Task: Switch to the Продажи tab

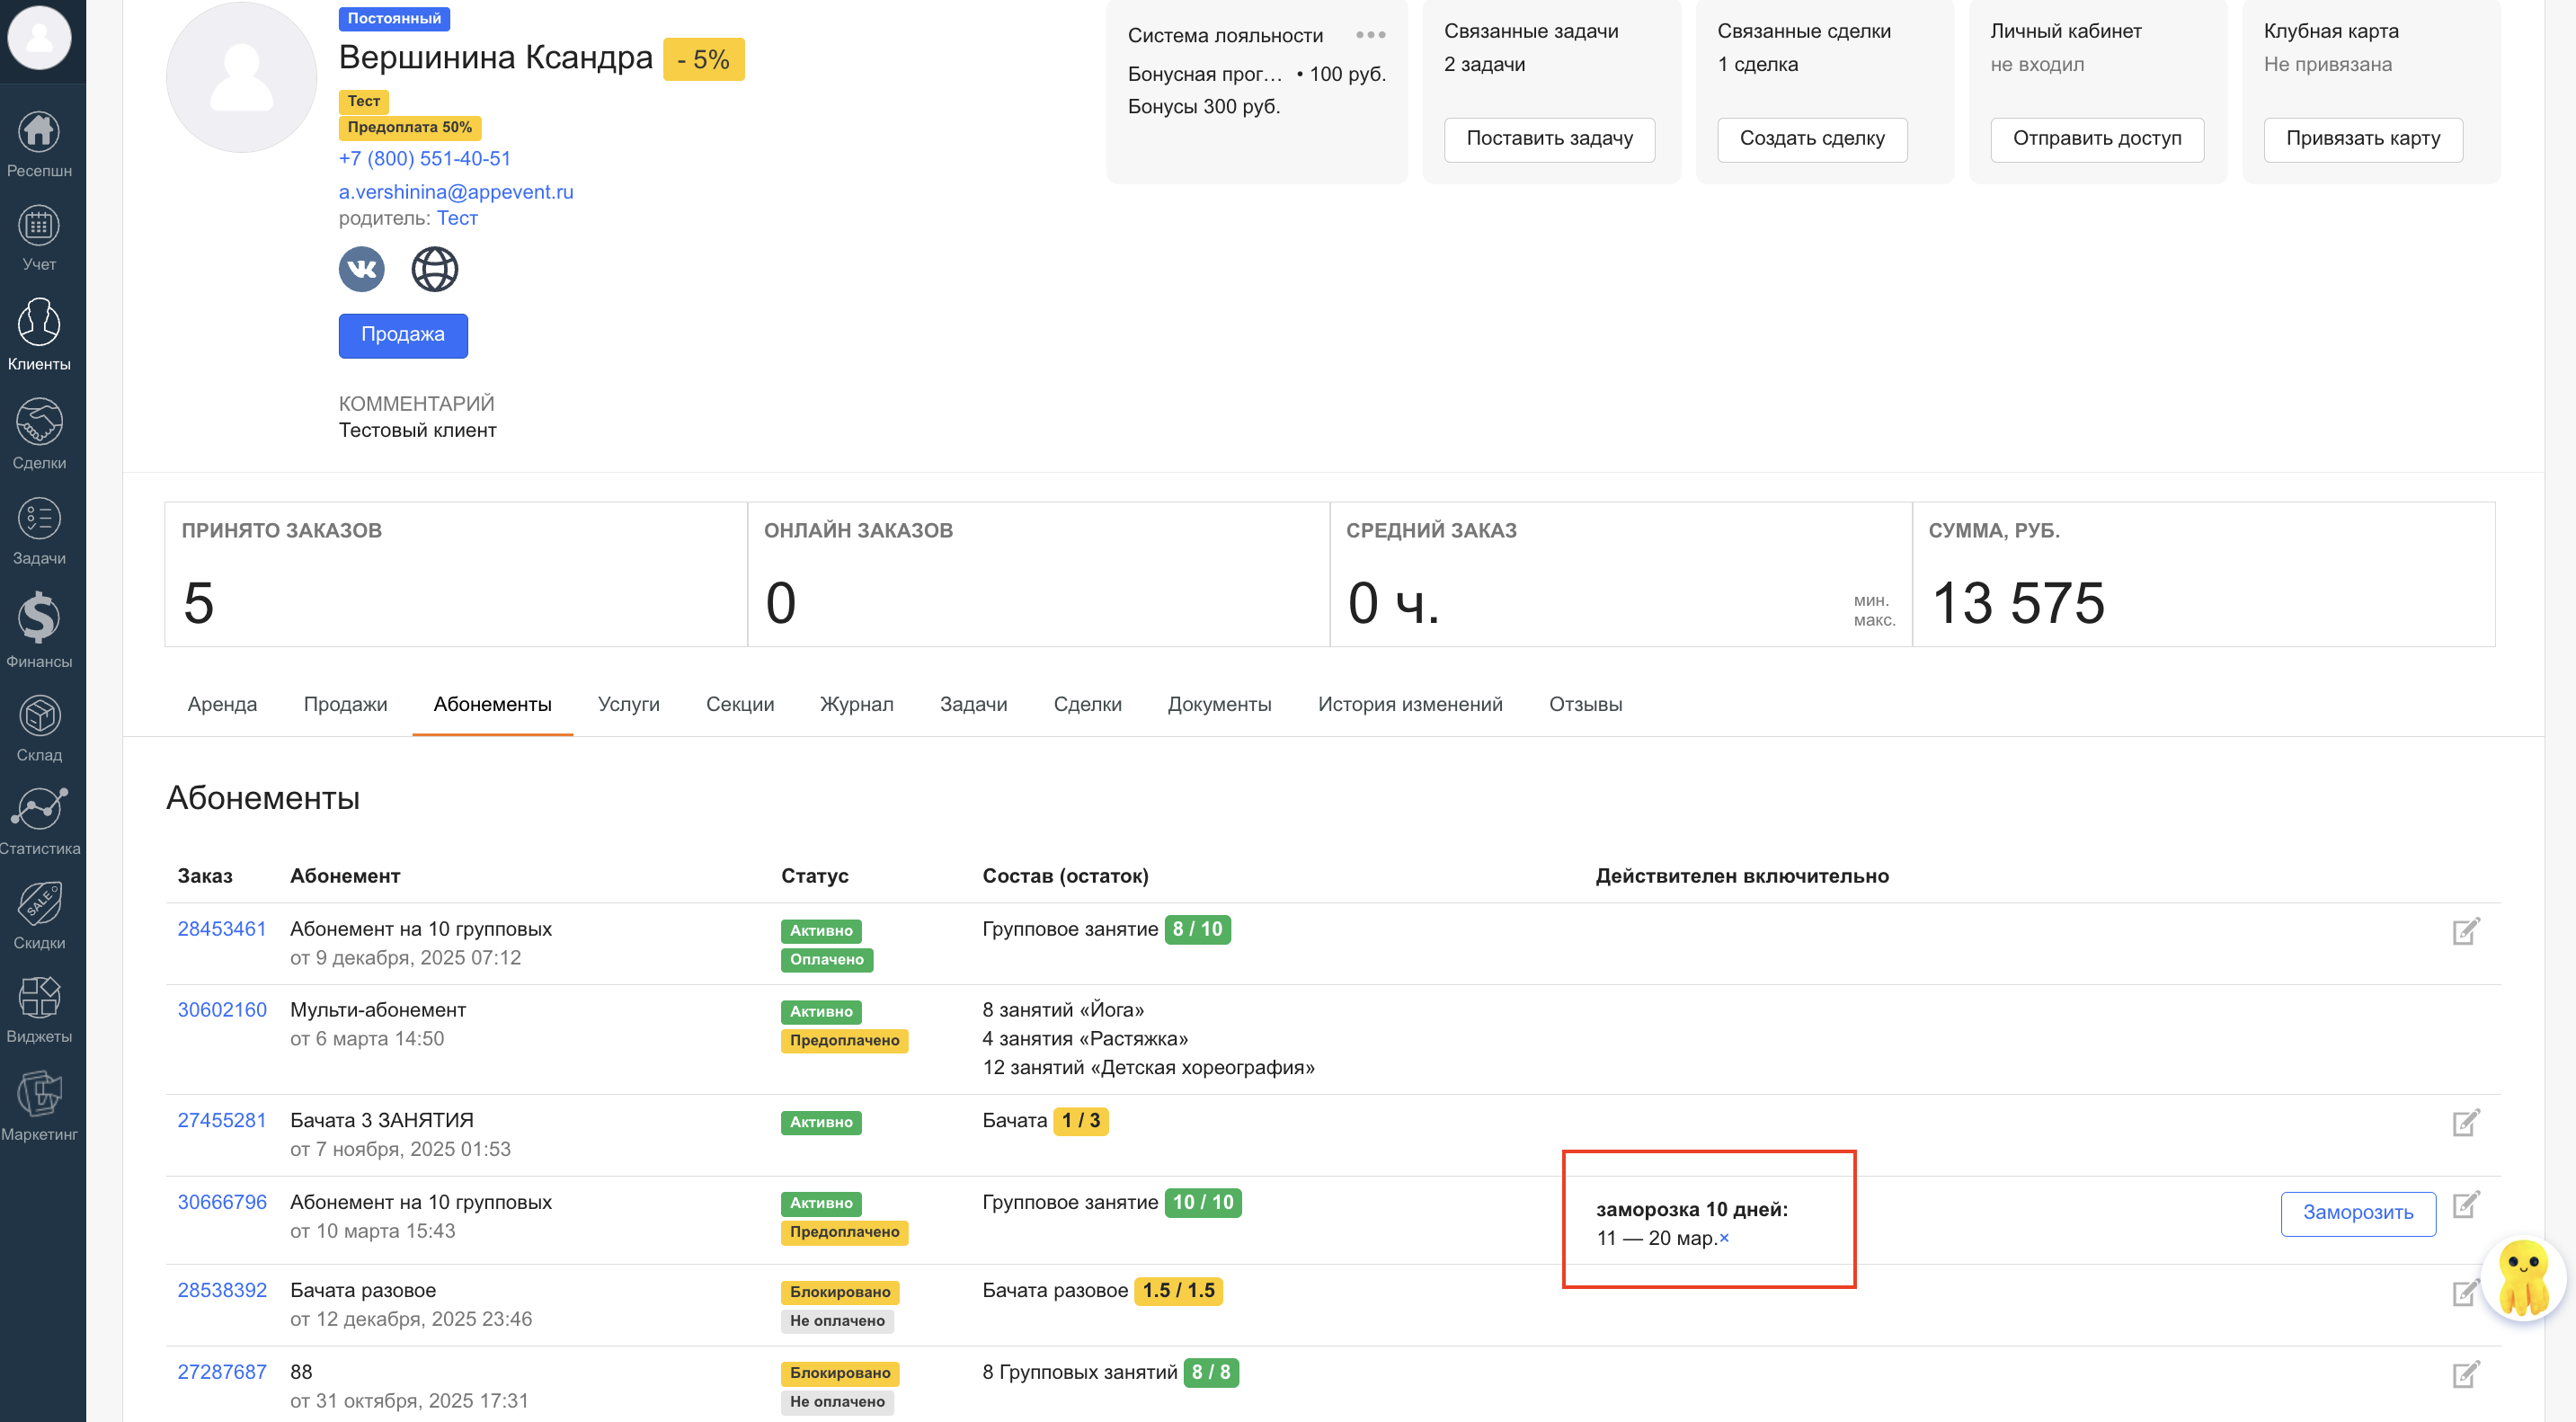Action: pos(345,704)
